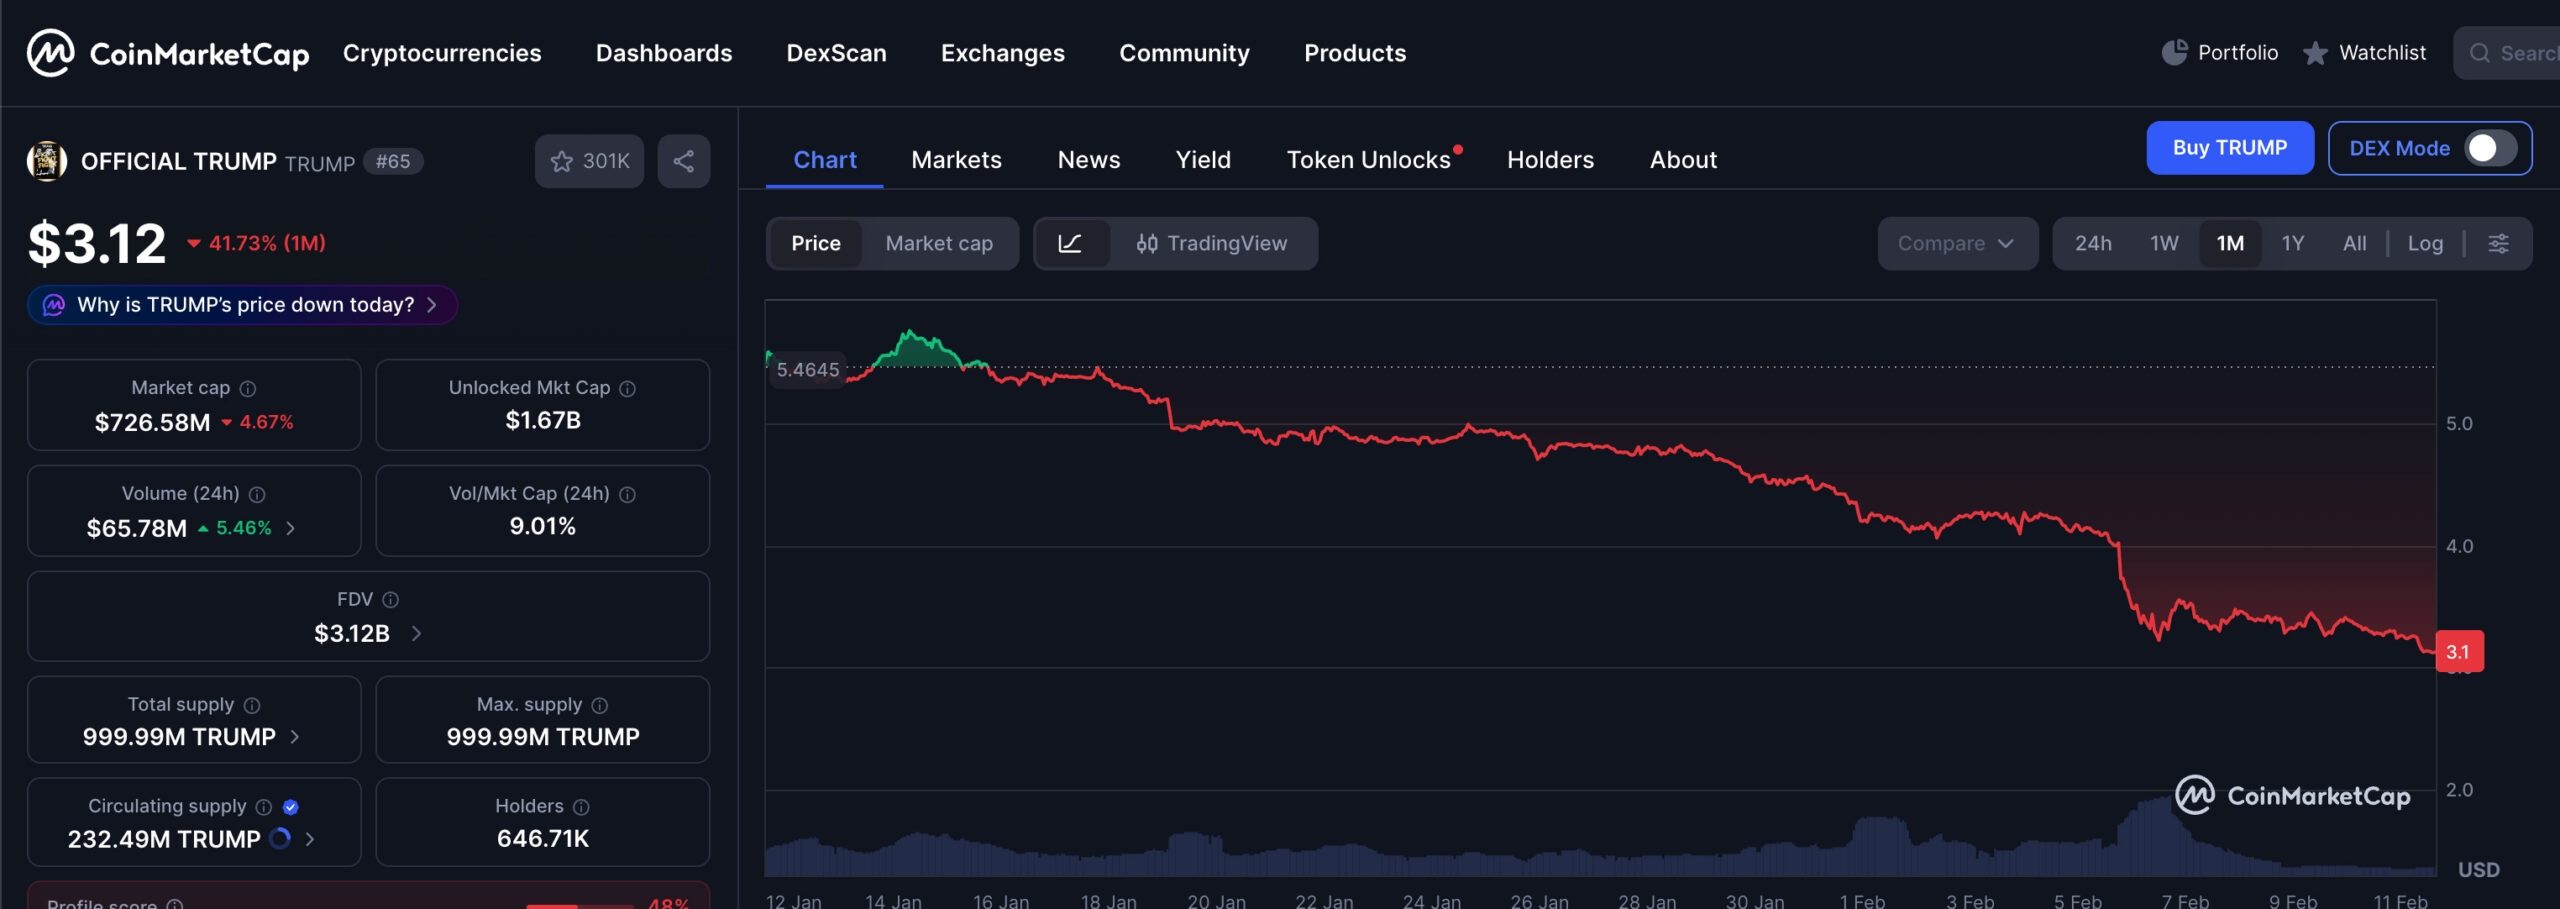Expand Circulating supply details chevron
This screenshot has width=2560, height=909.
(310, 839)
